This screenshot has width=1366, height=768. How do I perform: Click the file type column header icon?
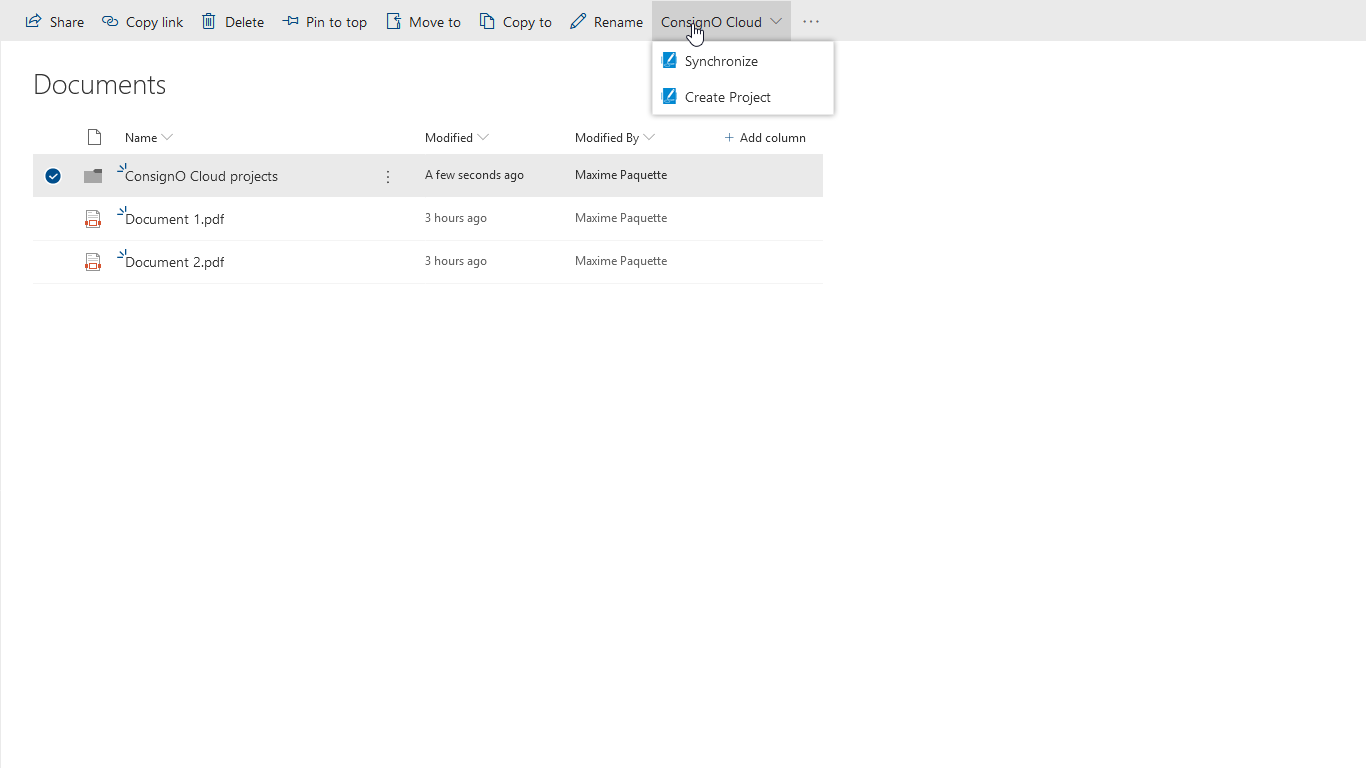pyautogui.click(x=94, y=137)
